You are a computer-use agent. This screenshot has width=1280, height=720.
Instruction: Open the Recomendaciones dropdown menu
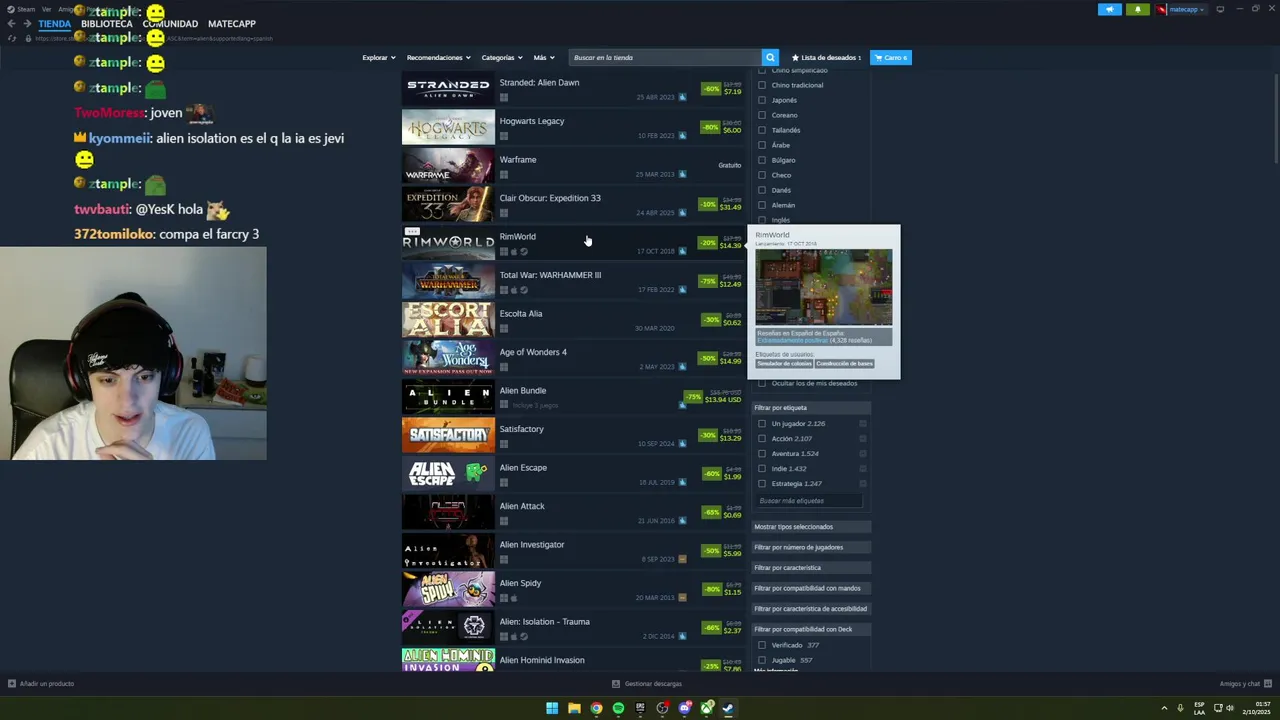pos(439,58)
